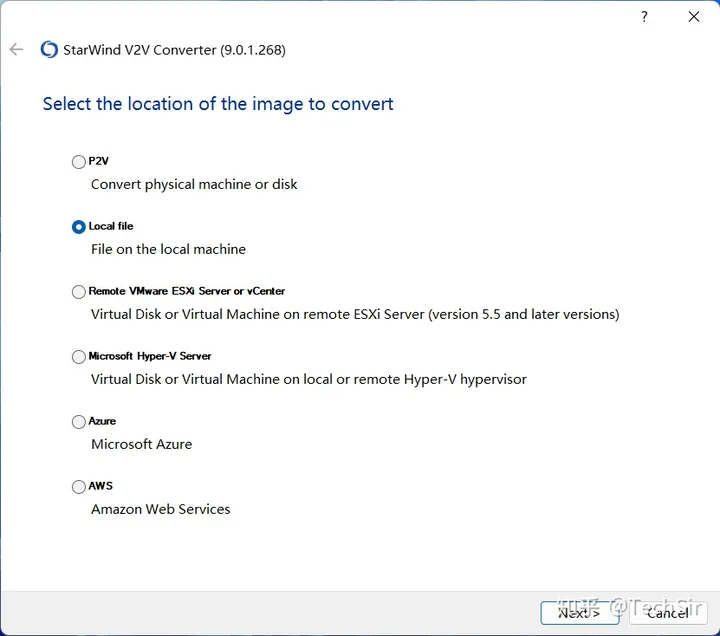Click the Hyper-V hypervisor description text

(x=308, y=379)
